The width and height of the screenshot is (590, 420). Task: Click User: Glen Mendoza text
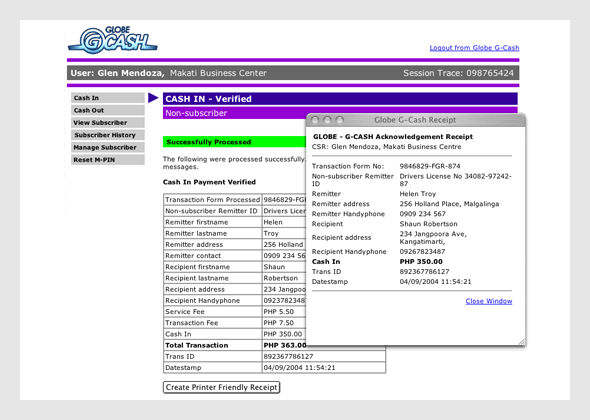pos(117,73)
